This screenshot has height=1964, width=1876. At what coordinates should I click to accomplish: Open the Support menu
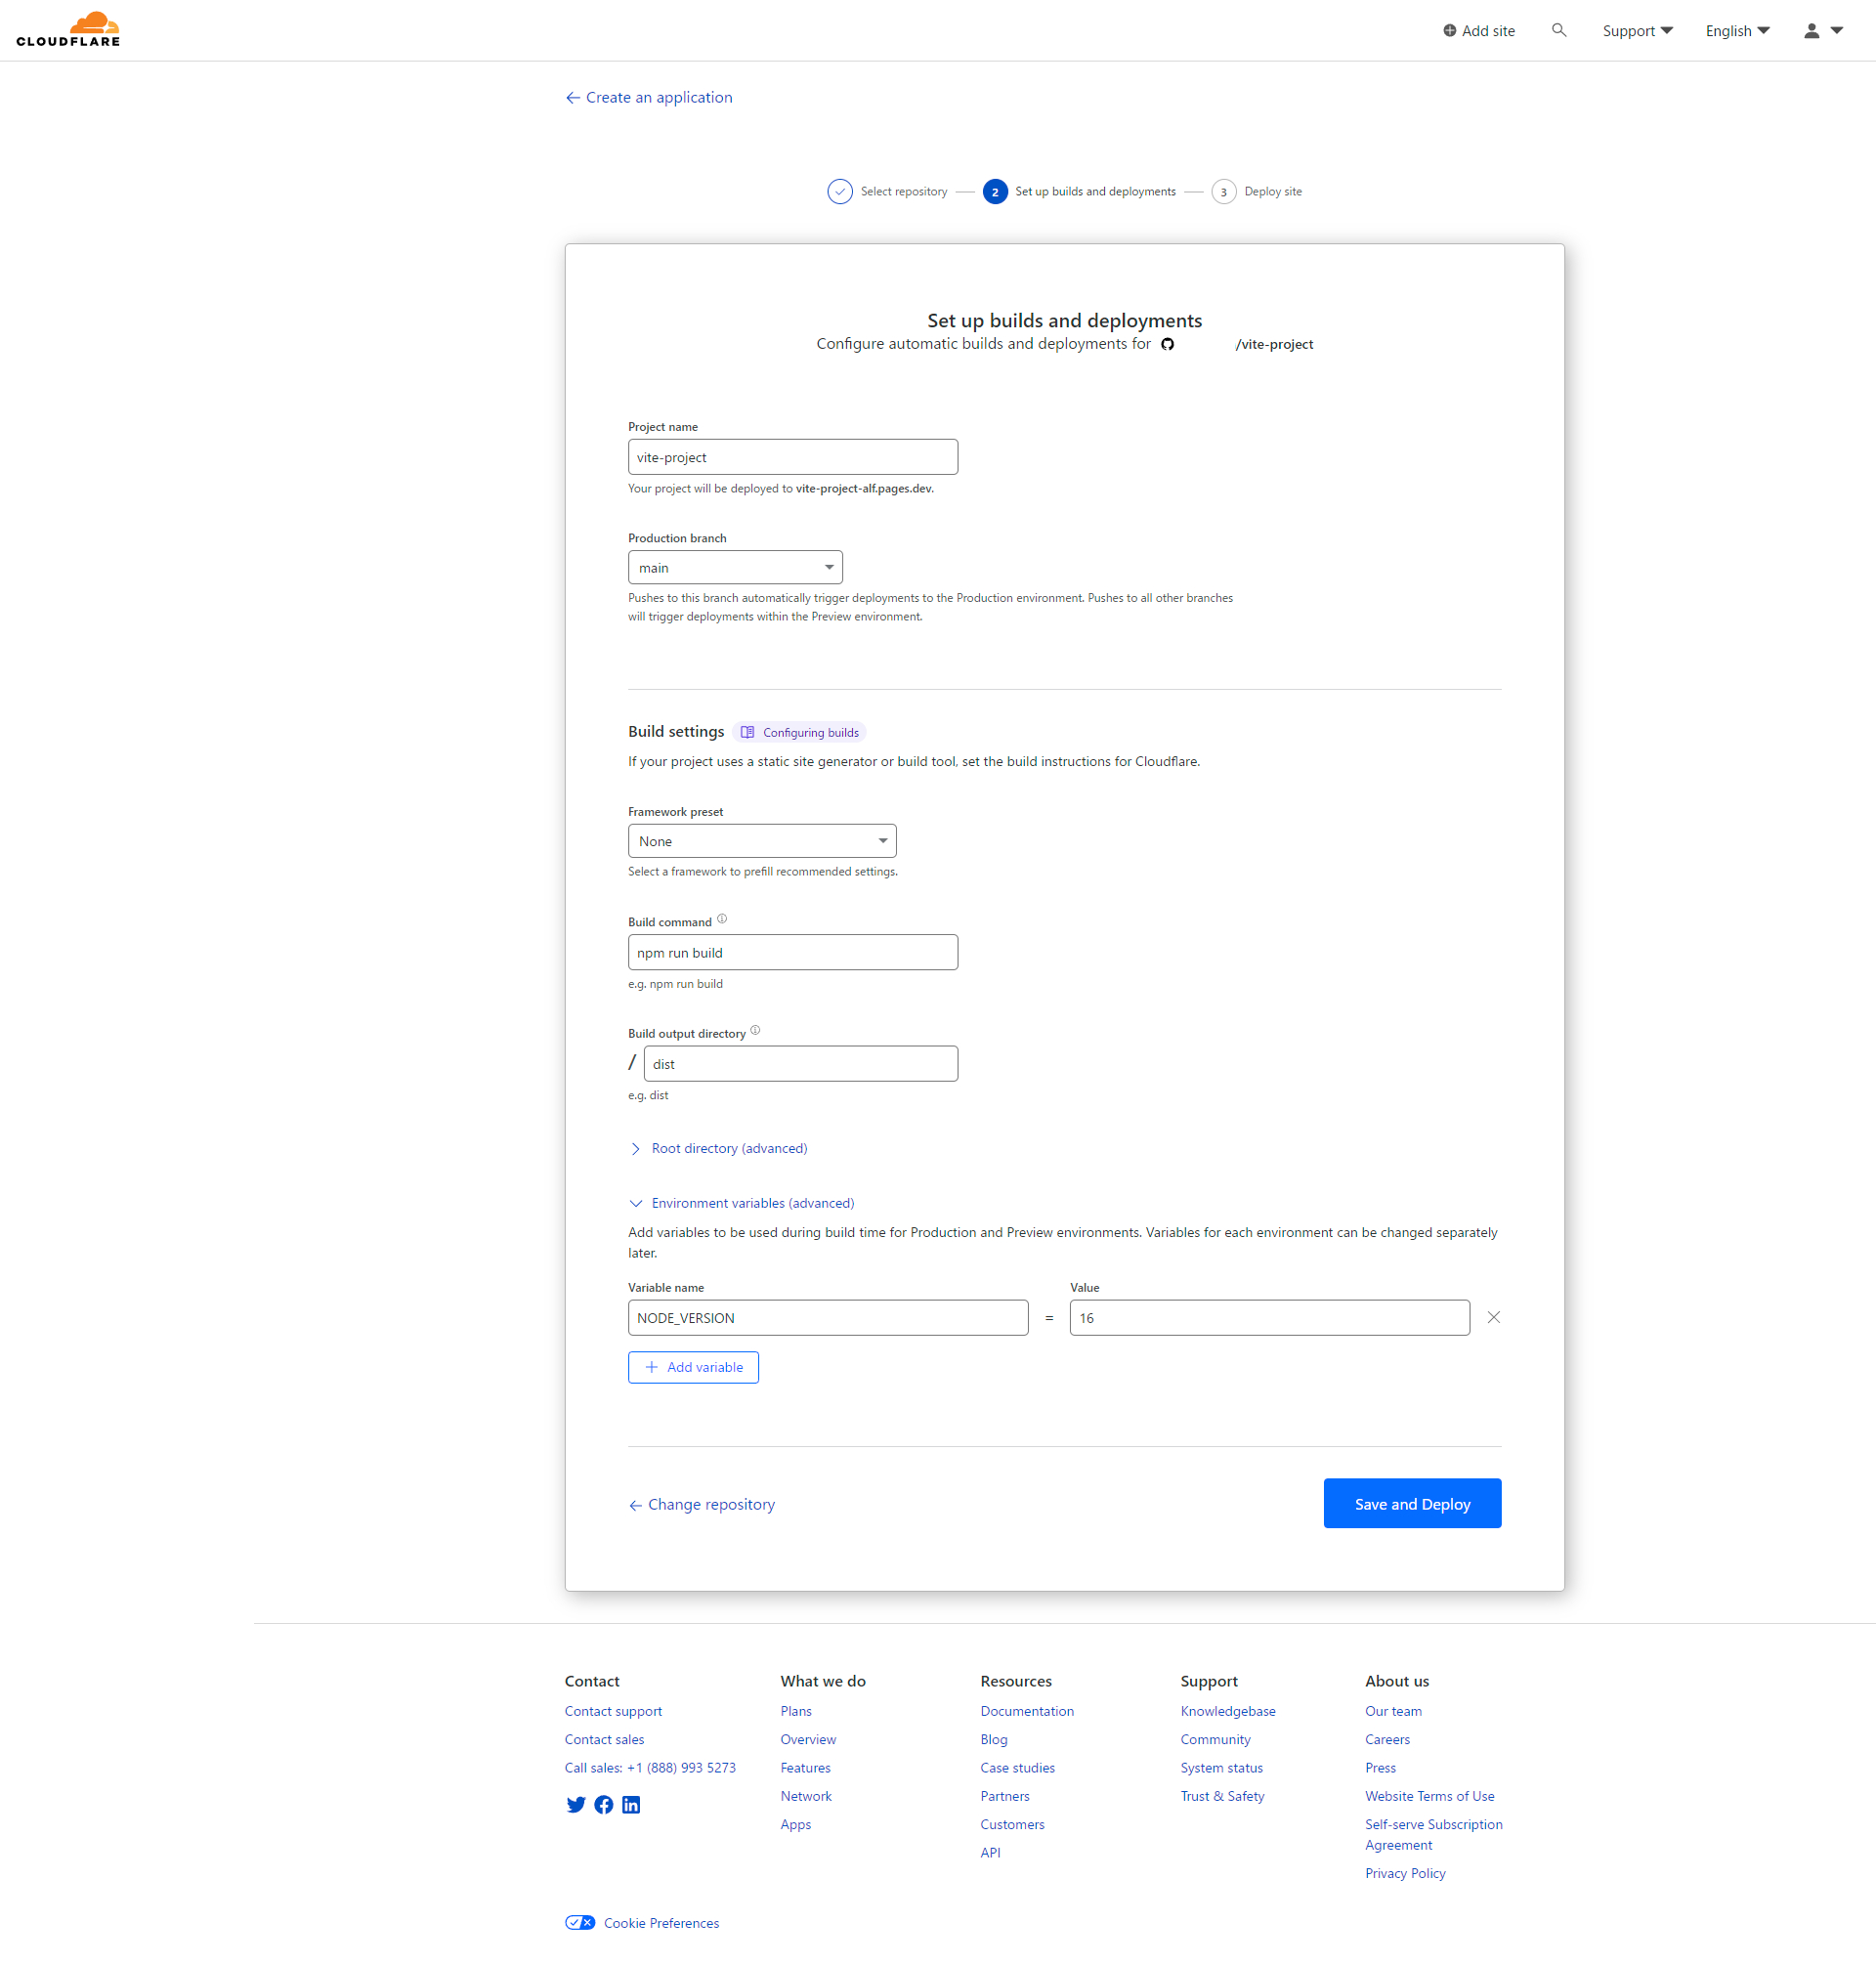click(1637, 31)
